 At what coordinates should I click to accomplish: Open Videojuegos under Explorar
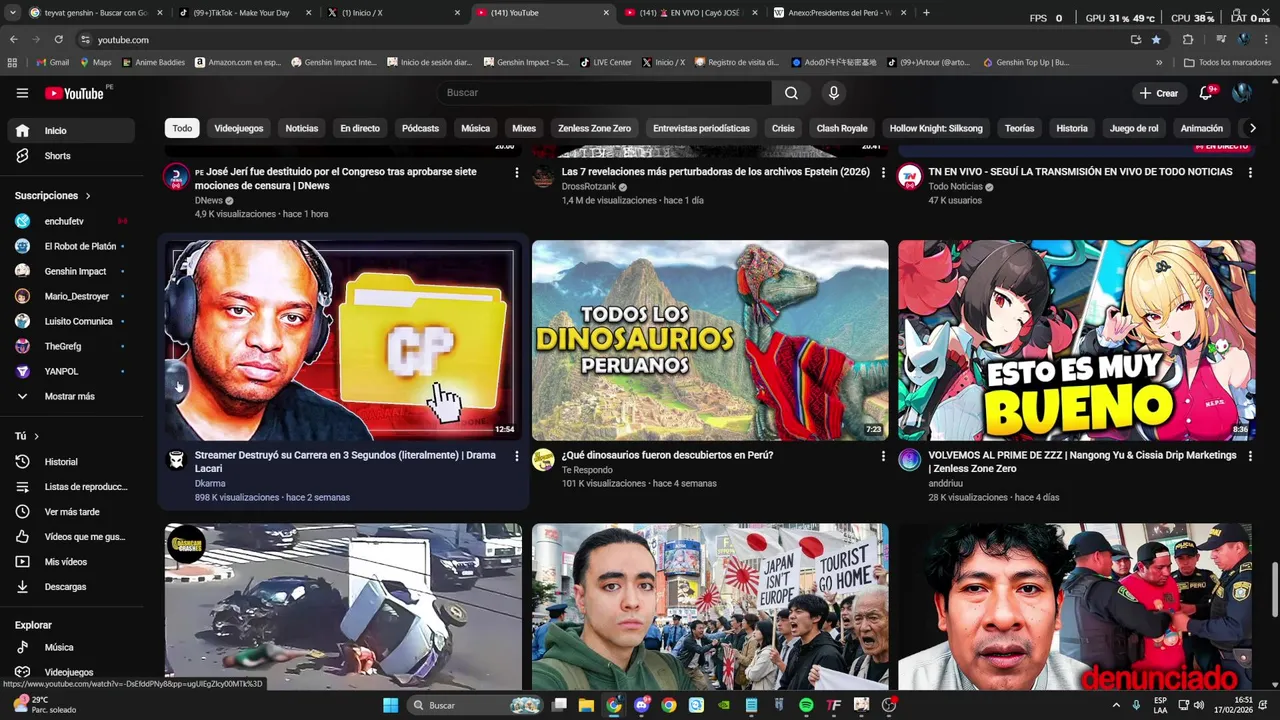coord(70,672)
